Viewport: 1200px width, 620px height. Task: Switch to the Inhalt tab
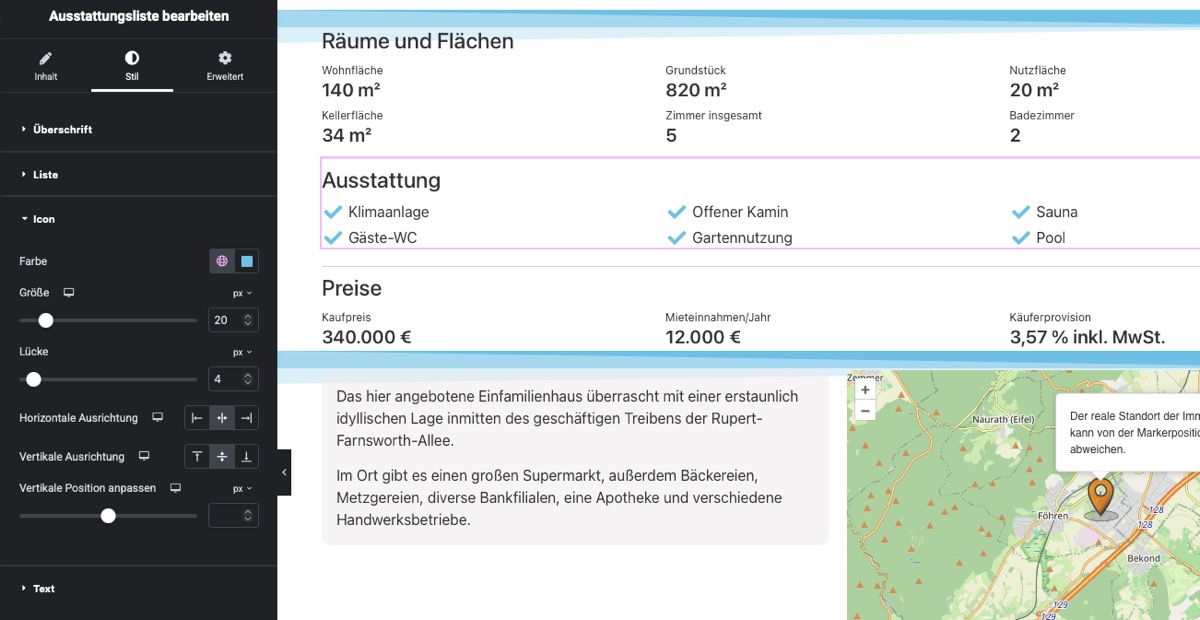click(x=46, y=66)
